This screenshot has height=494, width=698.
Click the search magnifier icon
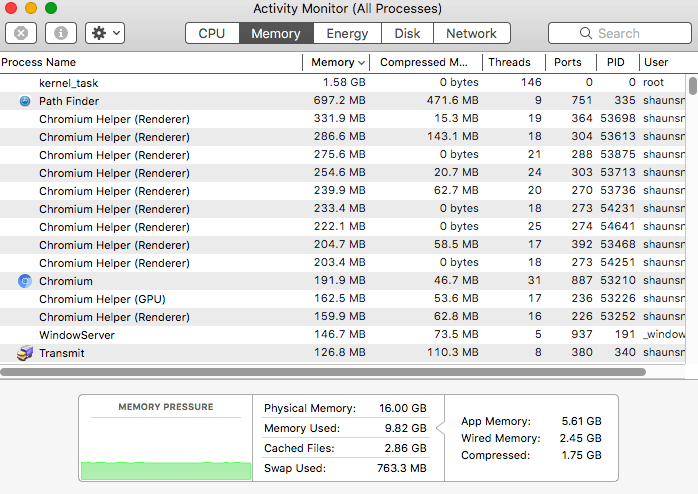point(586,33)
